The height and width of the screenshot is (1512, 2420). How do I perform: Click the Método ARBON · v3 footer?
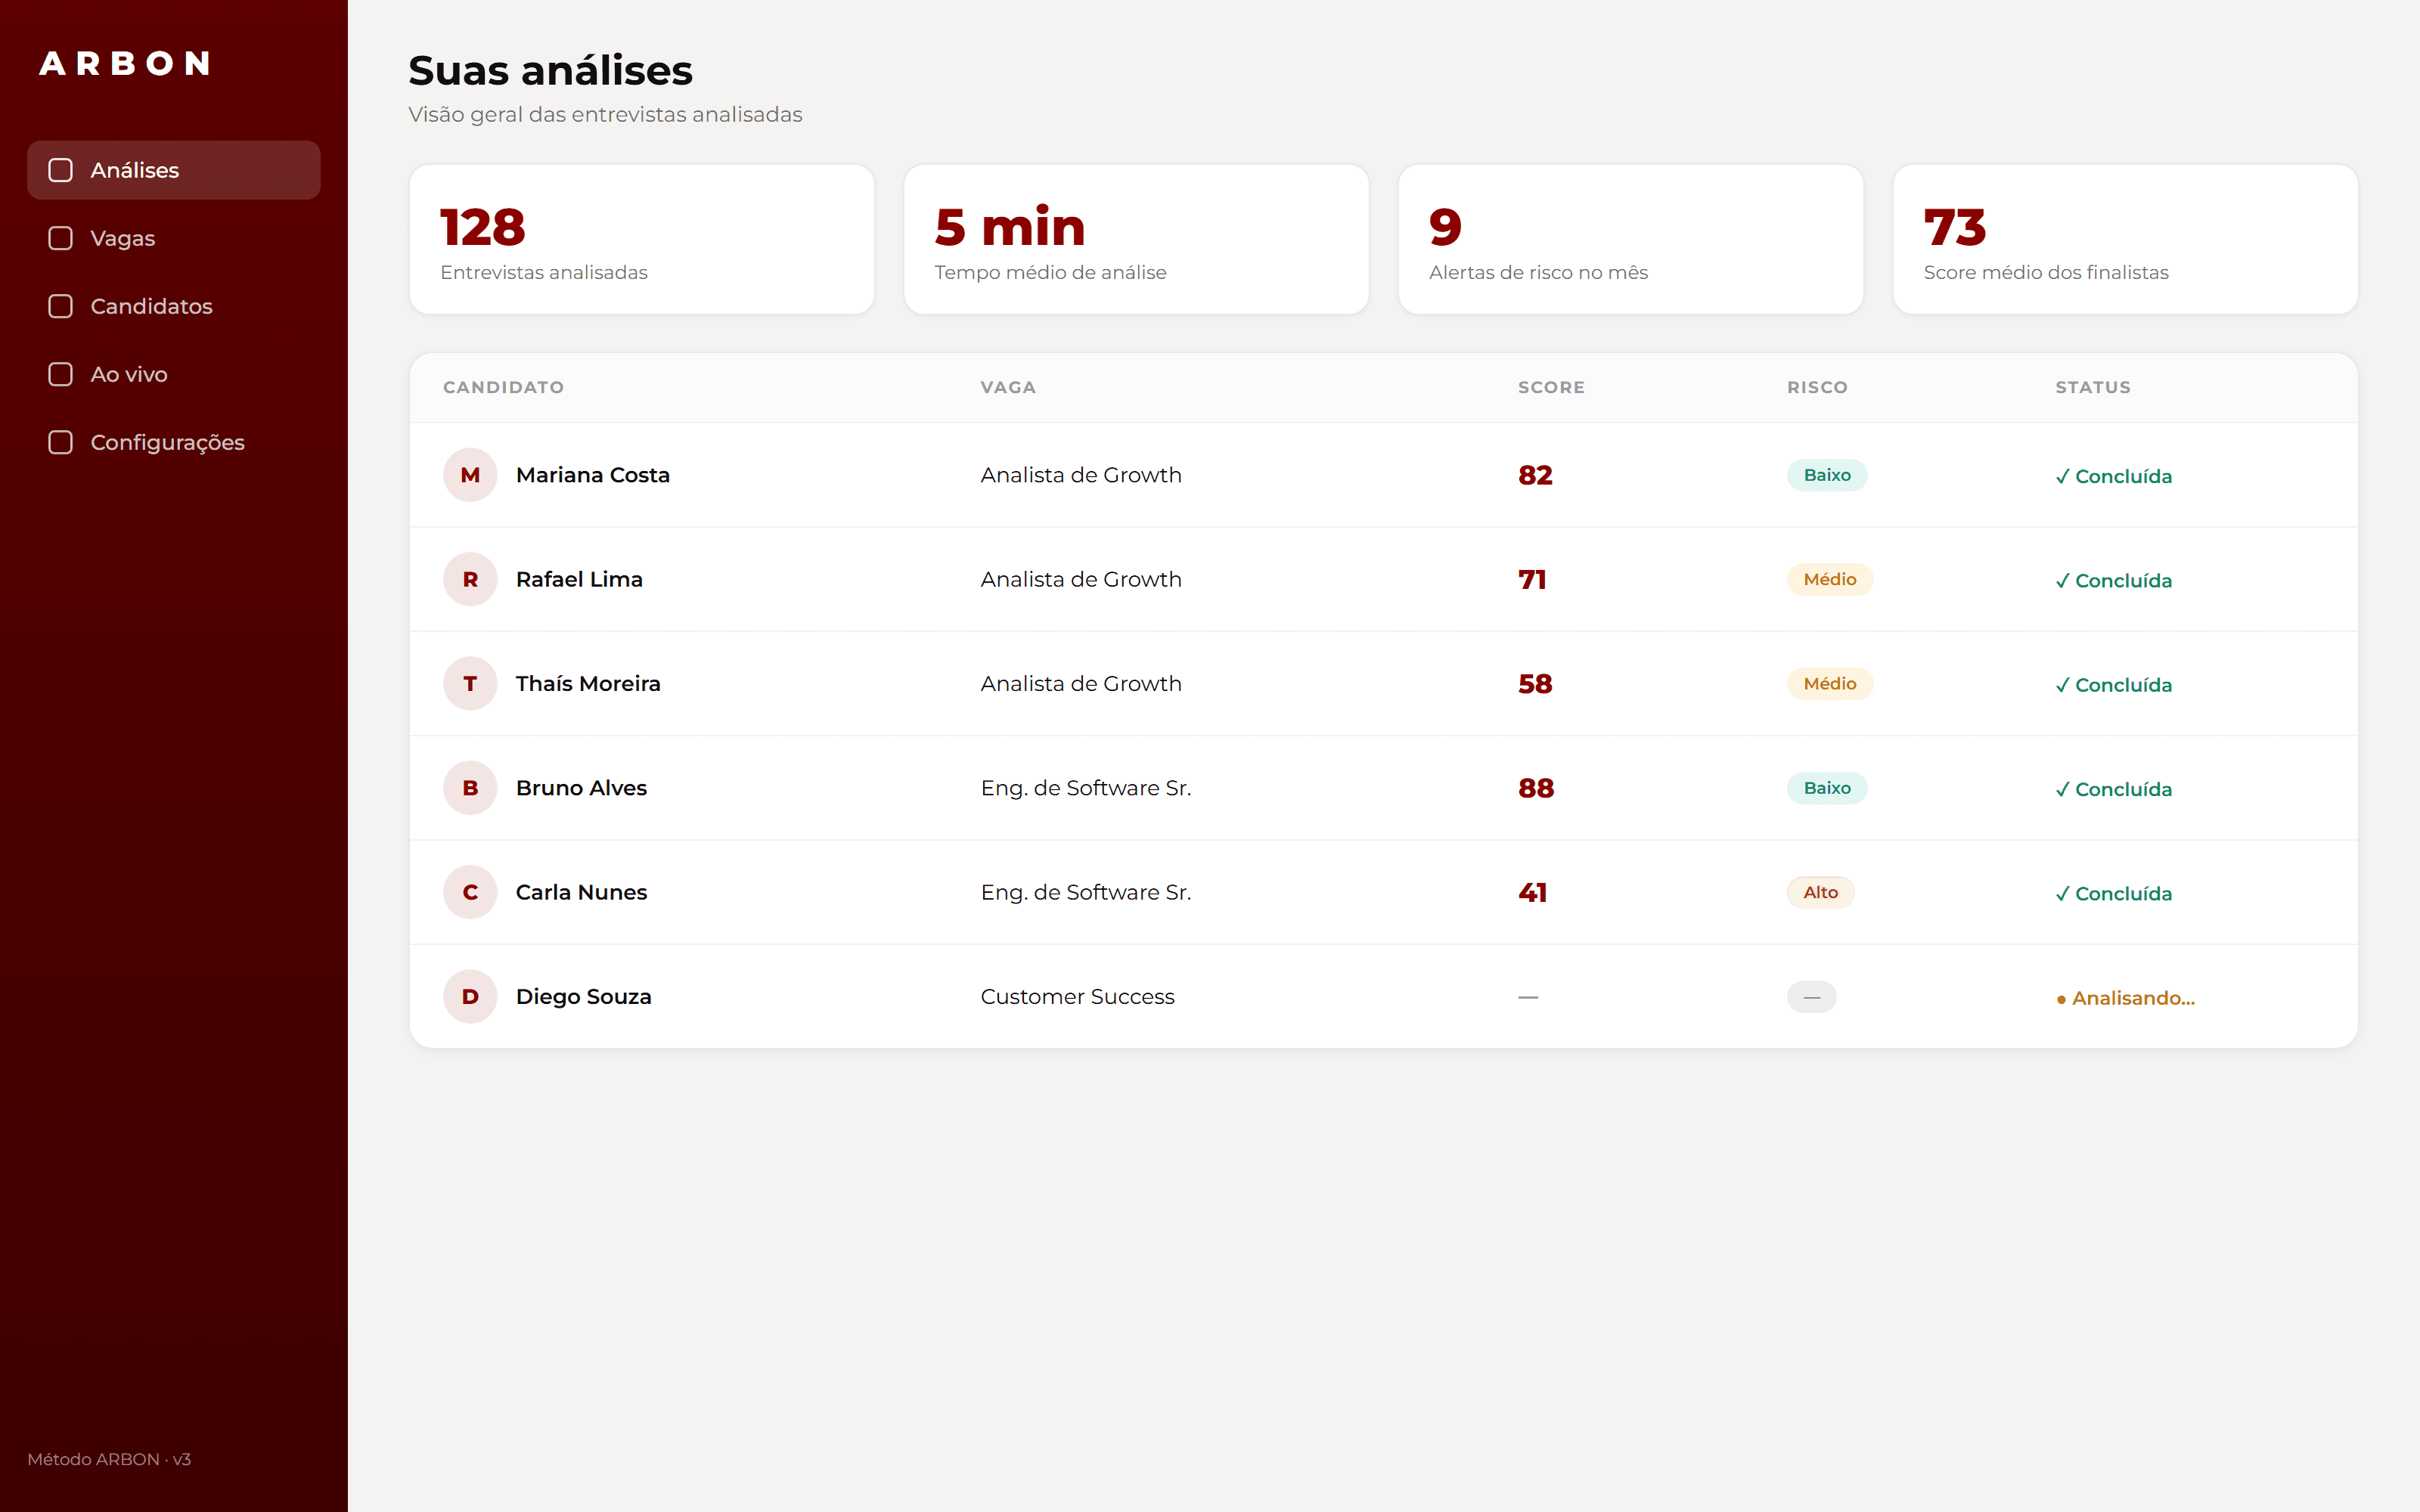pyautogui.click(x=109, y=1459)
